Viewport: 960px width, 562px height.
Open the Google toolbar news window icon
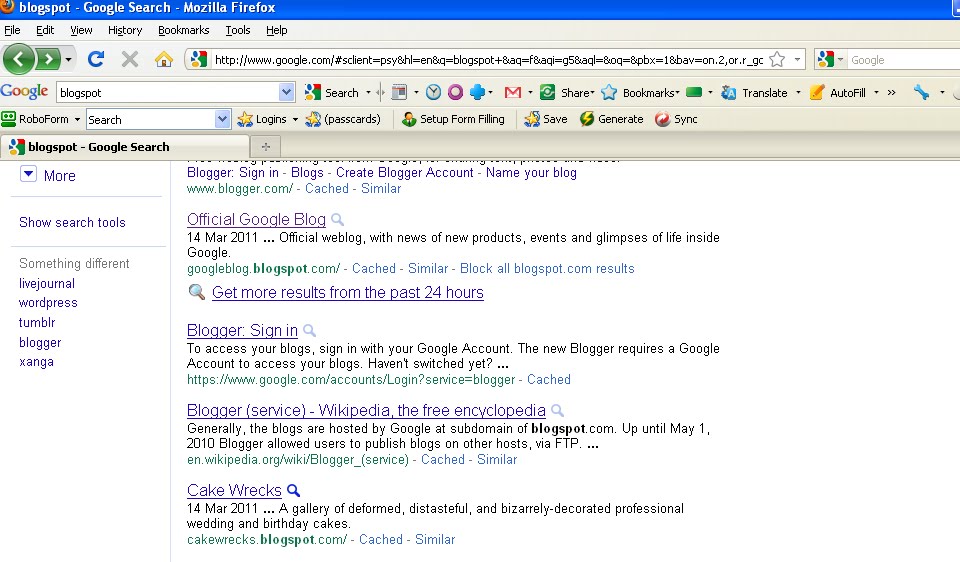(399, 92)
